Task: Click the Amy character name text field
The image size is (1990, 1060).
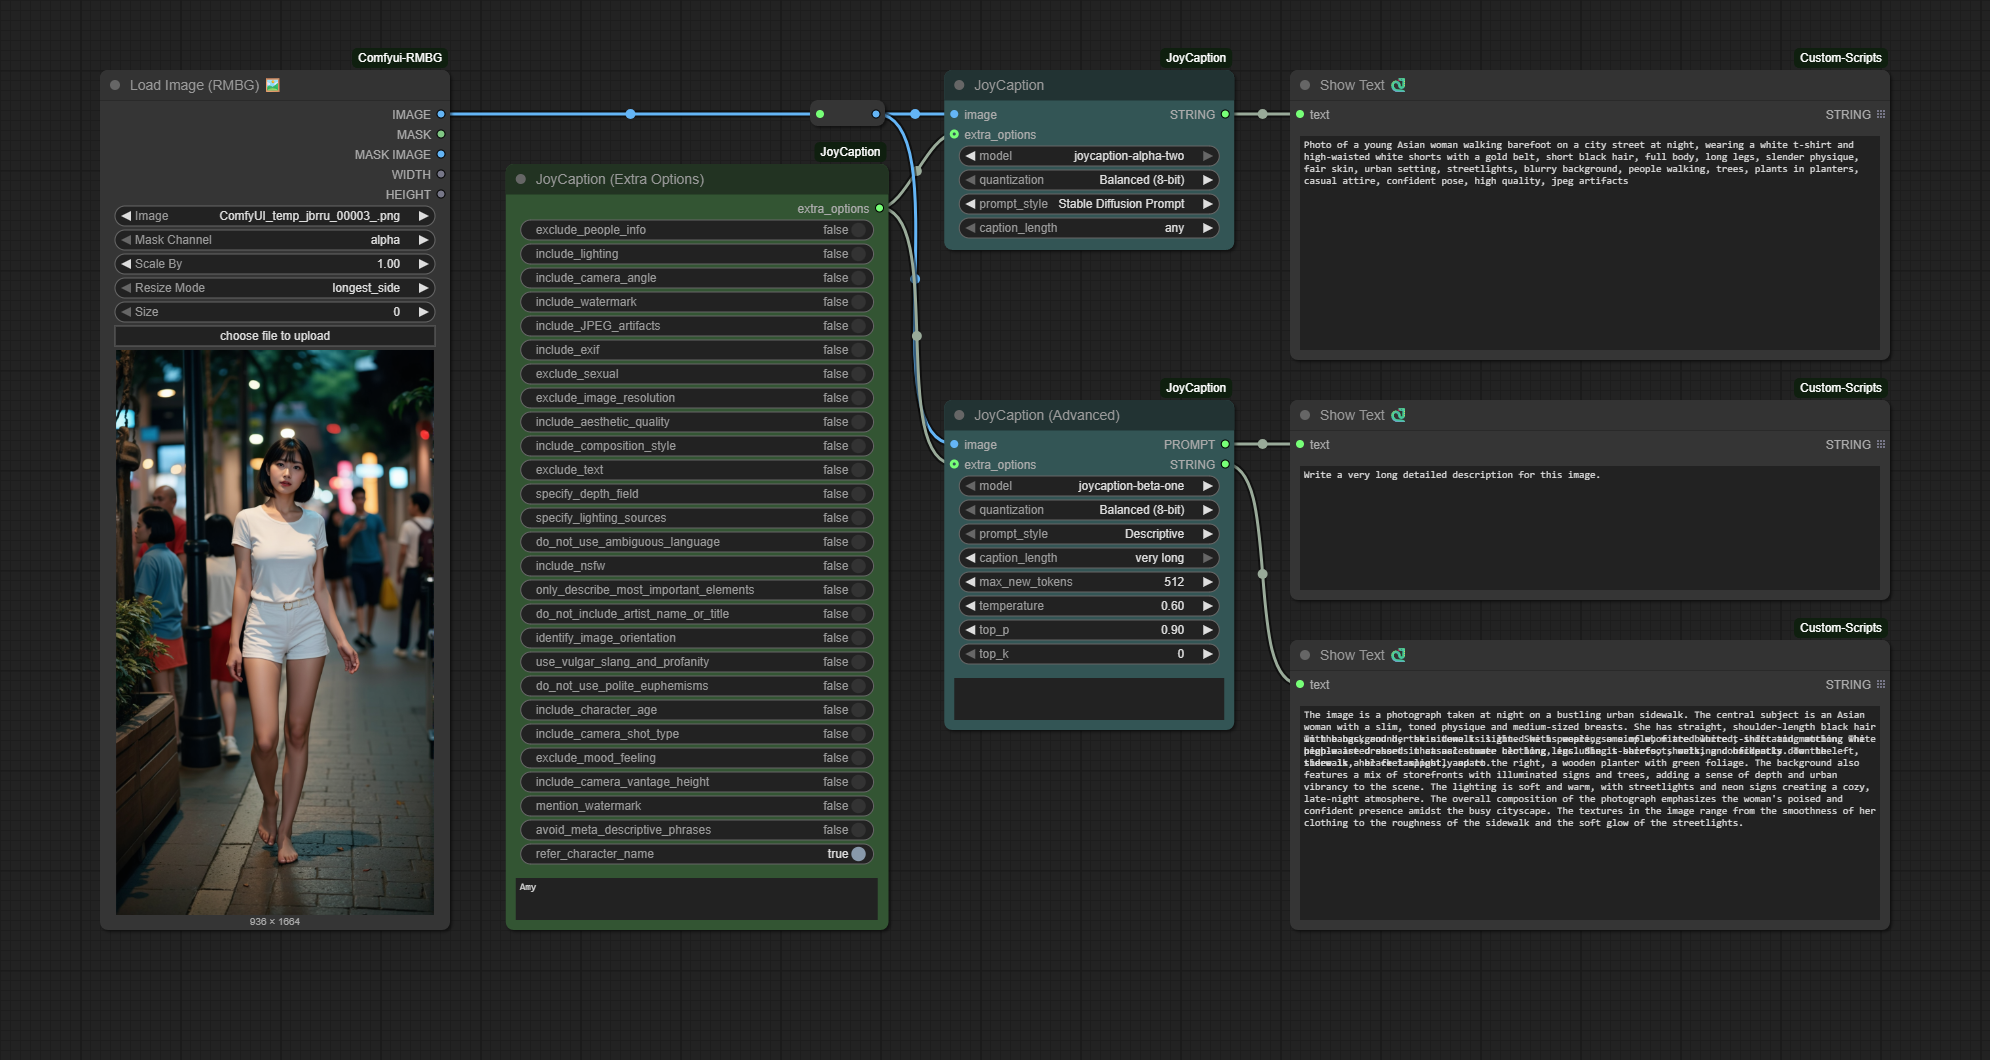Action: 695,898
